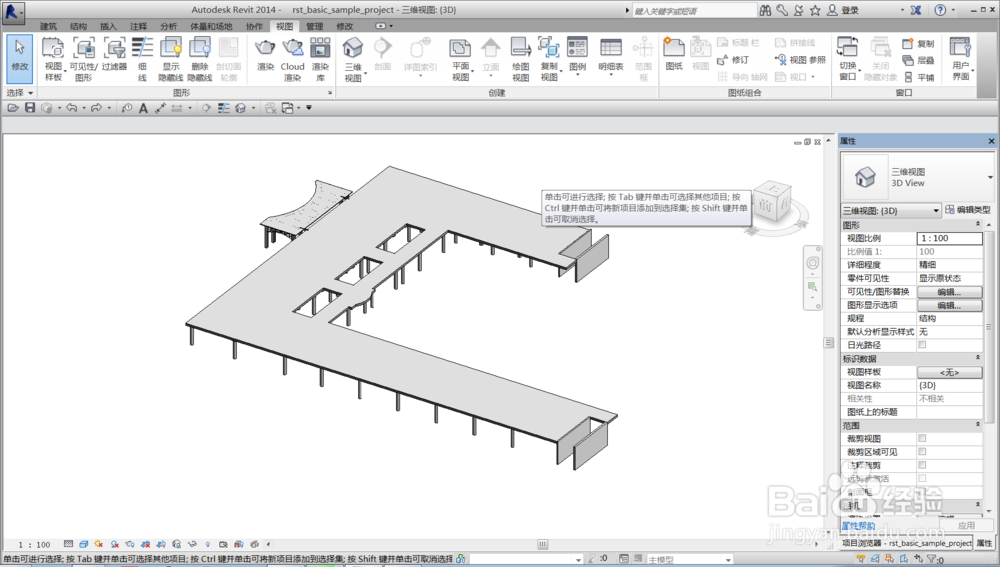Click 登录 sign in
Viewport: 1000px width, 567px height.
(x=842, y=10)
